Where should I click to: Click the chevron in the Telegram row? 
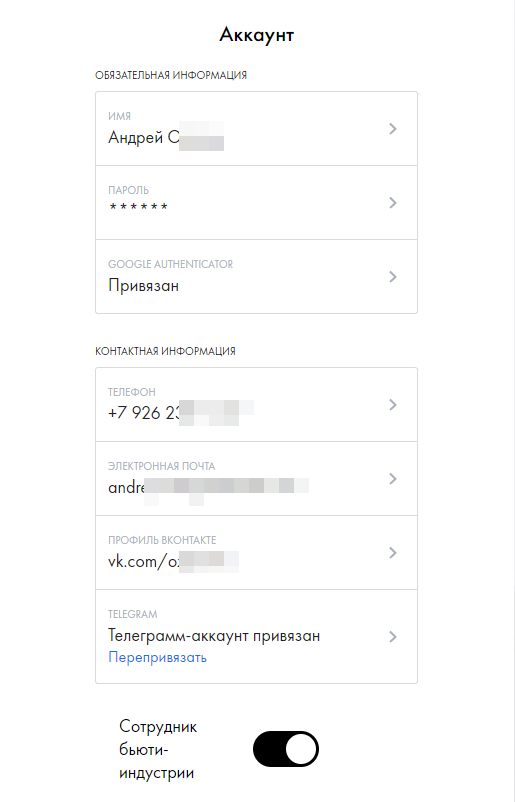pyautogui.click(x=393, y=637)
